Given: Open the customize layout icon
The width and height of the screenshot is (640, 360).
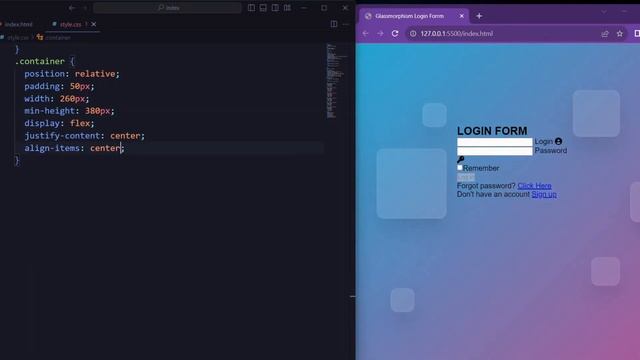Looking at the screenshot, I should (x=287, y=8).
